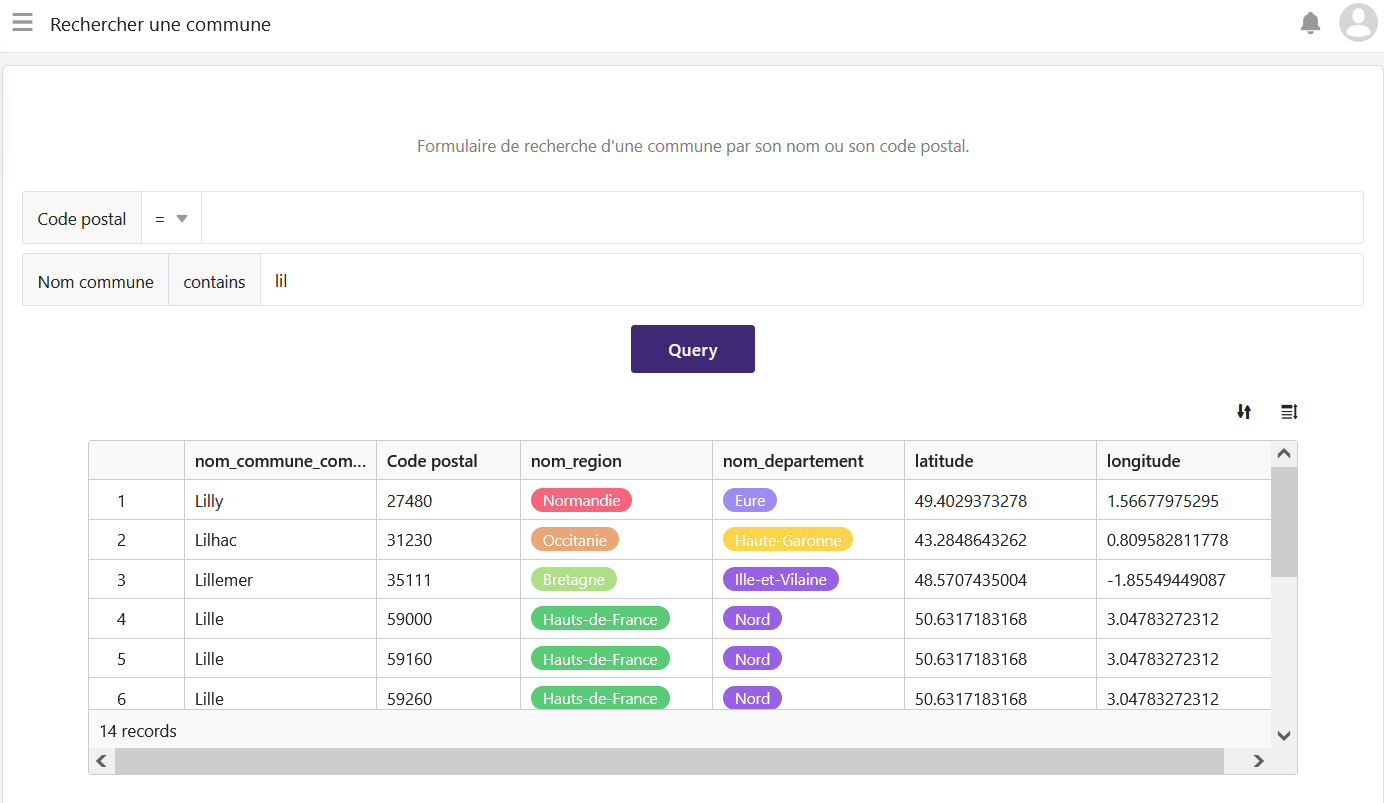Sort by Code postal column header
The width and height of the screenshot is (1384, 803).
click(x=449, y=461)
